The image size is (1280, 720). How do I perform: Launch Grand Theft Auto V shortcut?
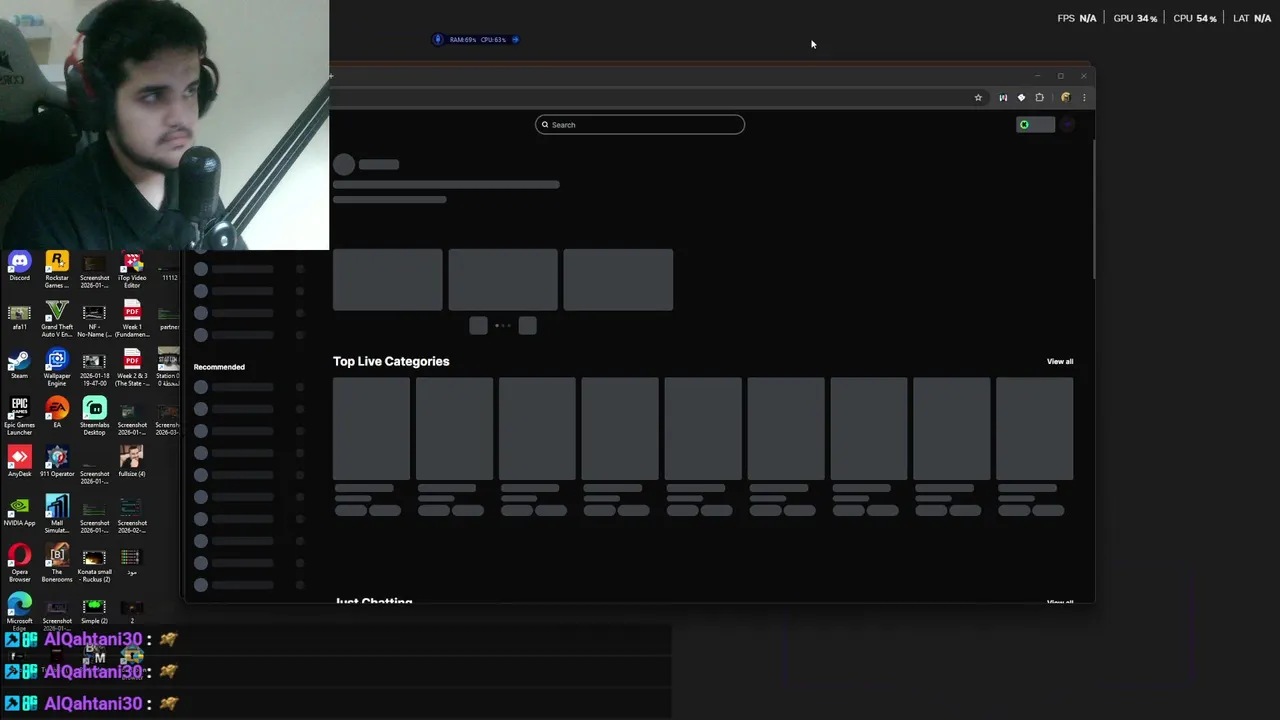57,318
